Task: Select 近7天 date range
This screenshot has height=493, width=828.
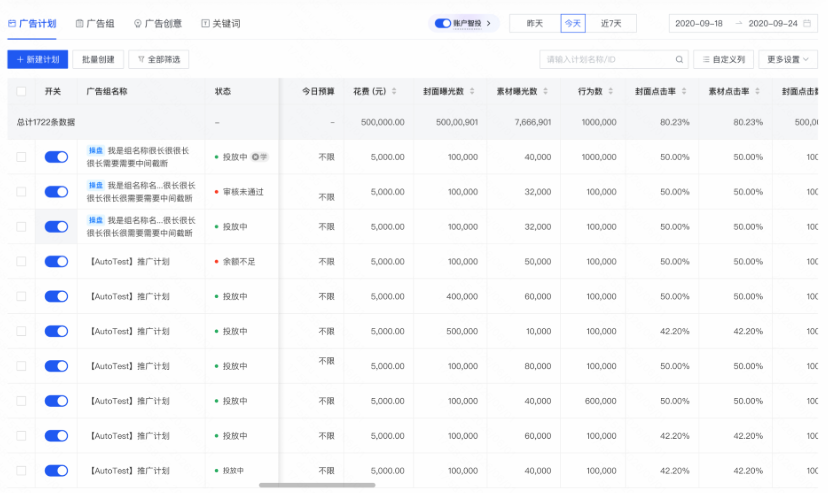Action: (x=611, y=23)
